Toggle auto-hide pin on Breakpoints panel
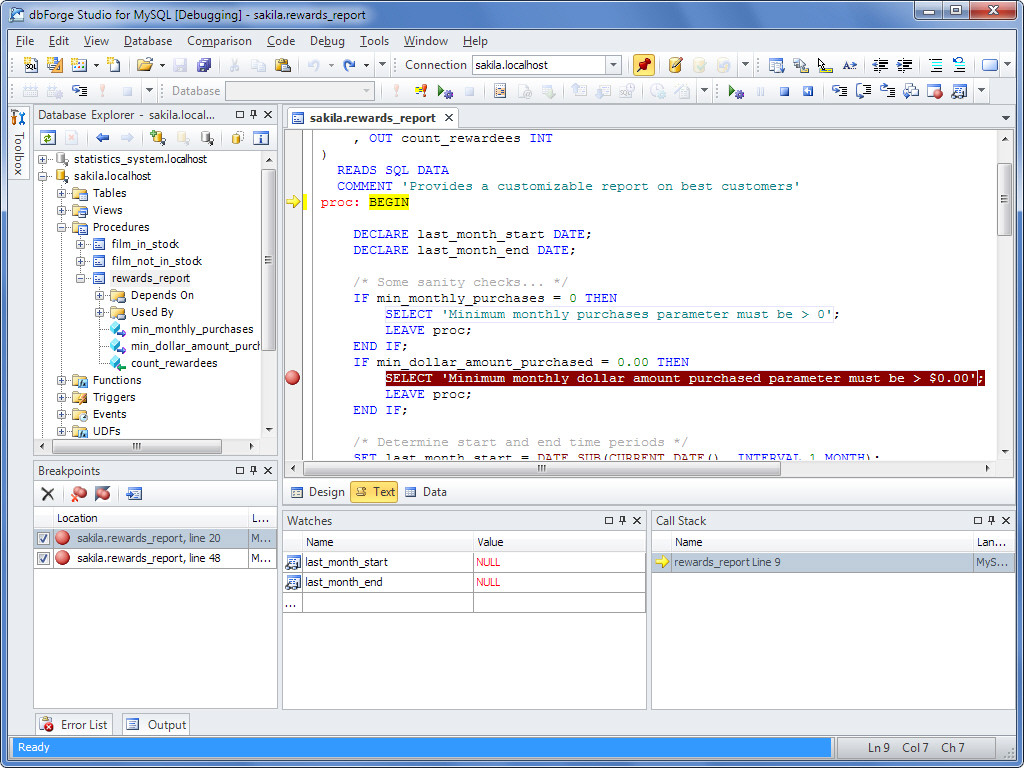 coord(253,470)
